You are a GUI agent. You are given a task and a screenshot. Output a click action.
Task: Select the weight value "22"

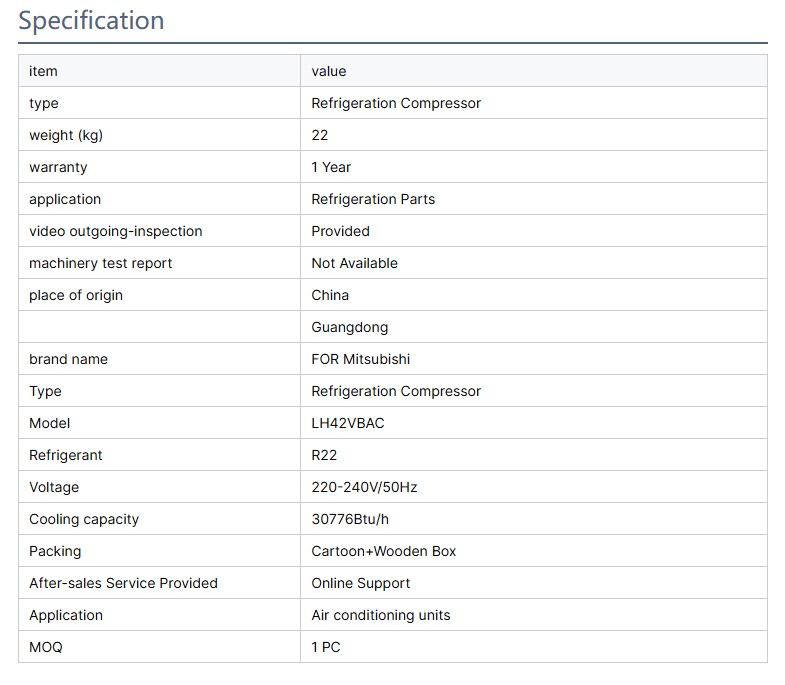(x=320, y=135)
